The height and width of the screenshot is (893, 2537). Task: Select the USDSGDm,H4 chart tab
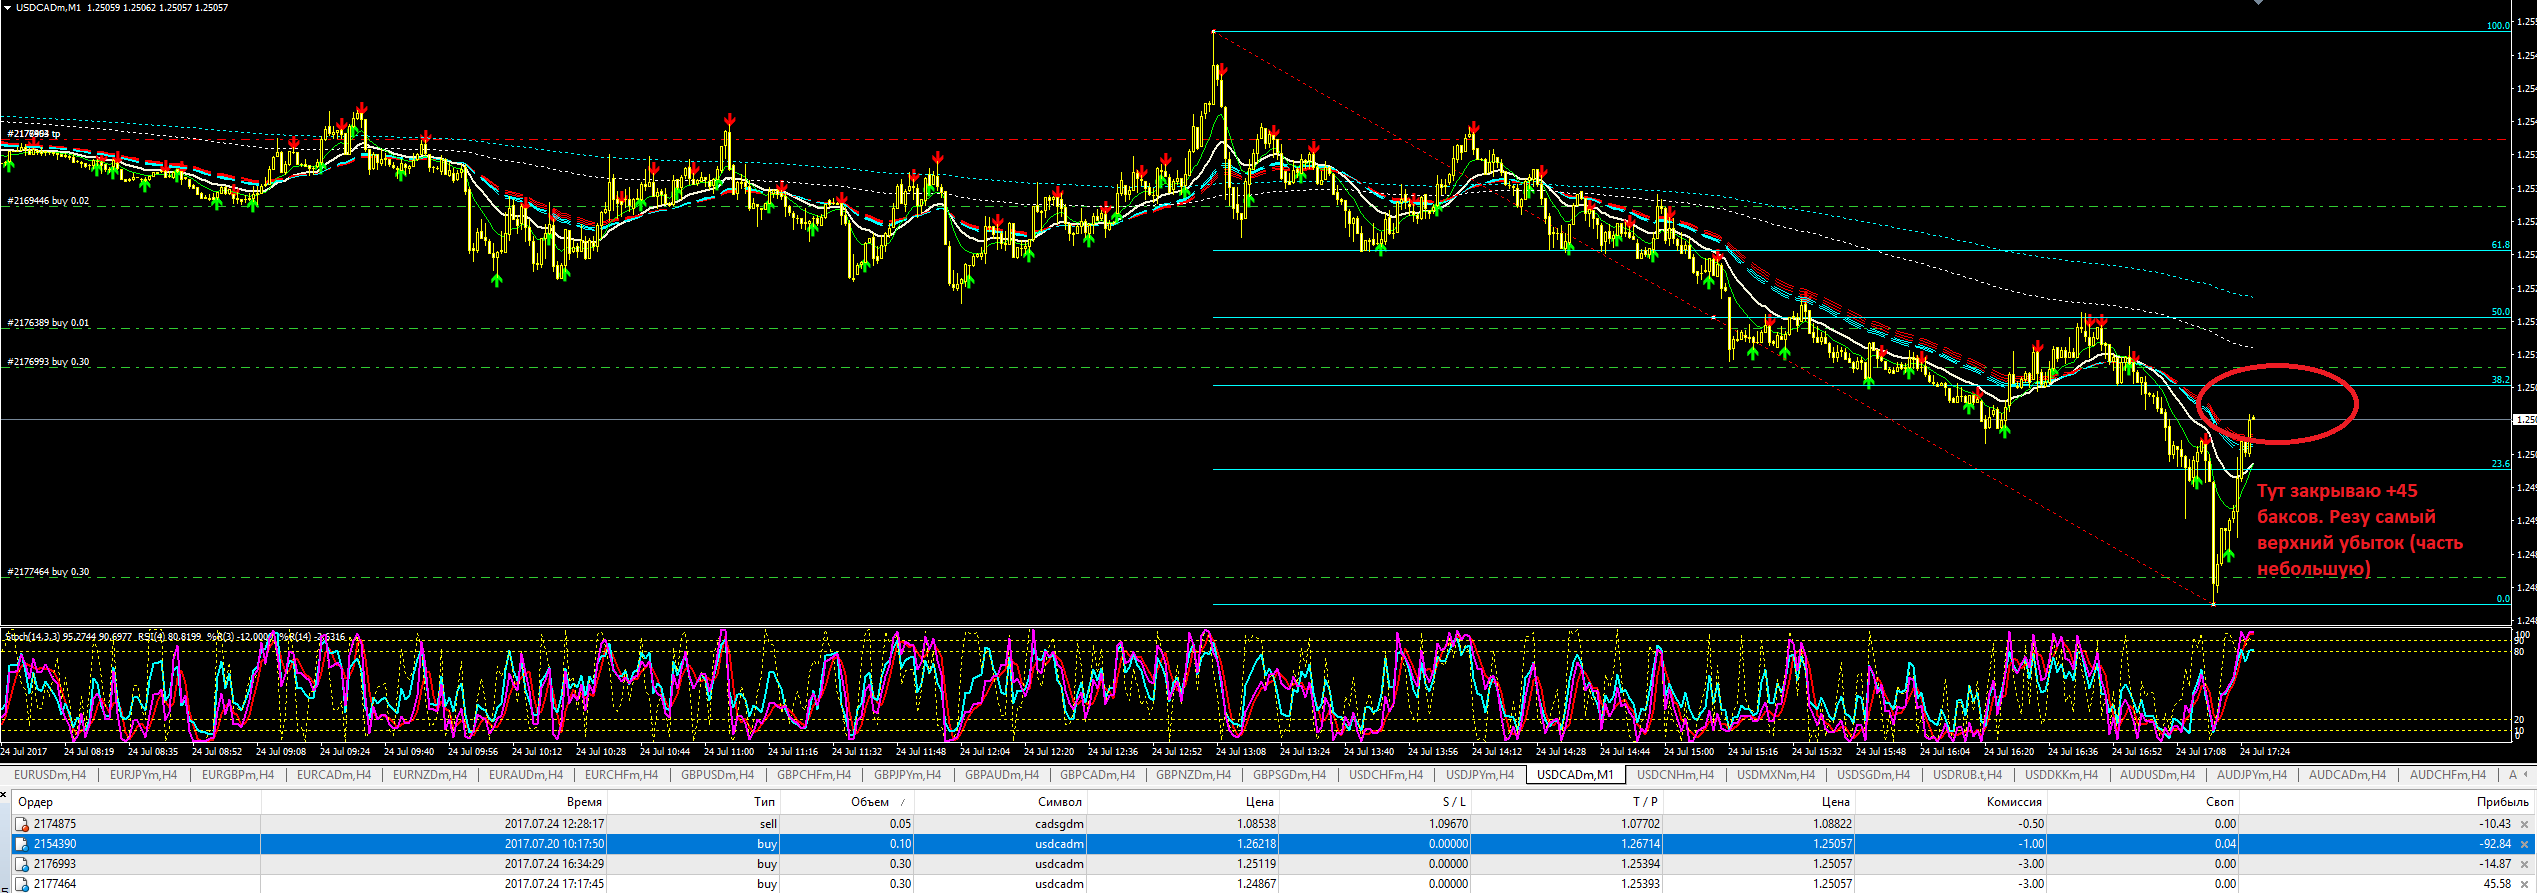point(1873,775)
